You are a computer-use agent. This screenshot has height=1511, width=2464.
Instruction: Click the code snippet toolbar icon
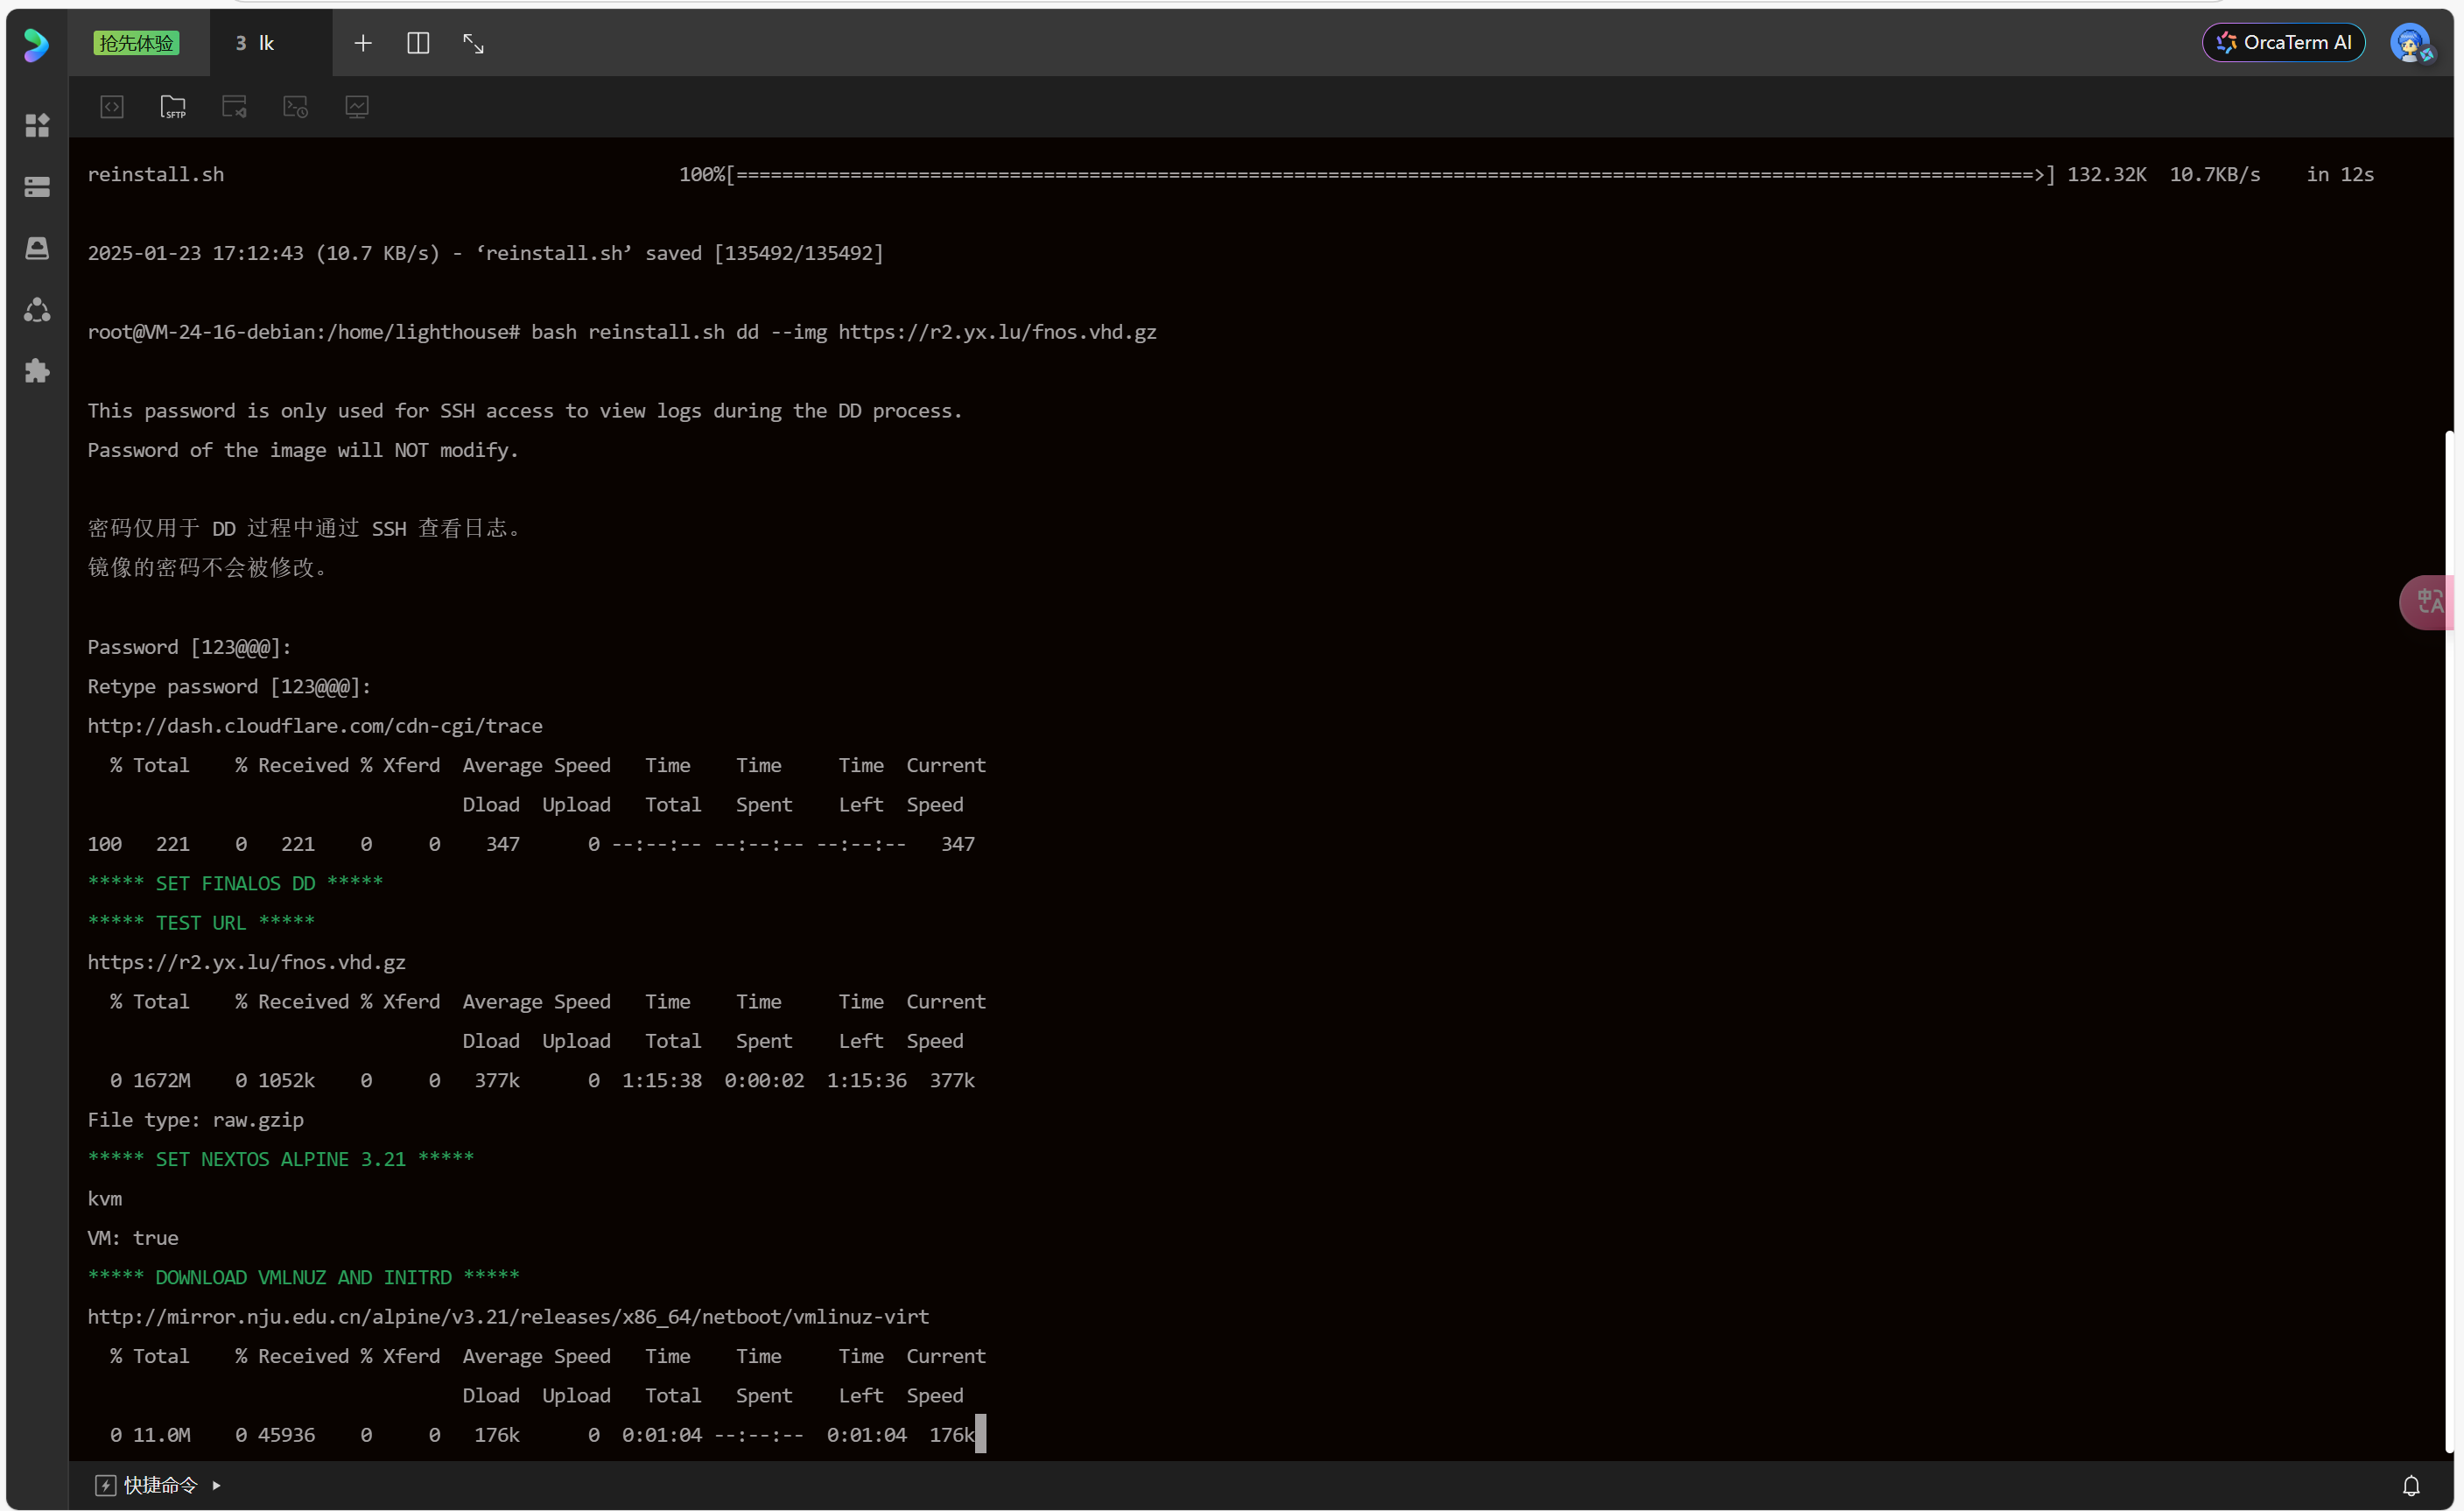112,107
